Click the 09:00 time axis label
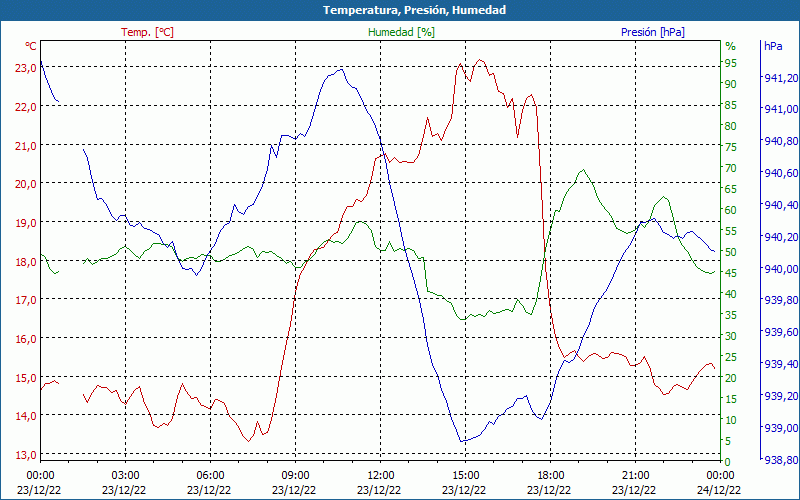The image size is (800, 500). (x=295, y=476)
